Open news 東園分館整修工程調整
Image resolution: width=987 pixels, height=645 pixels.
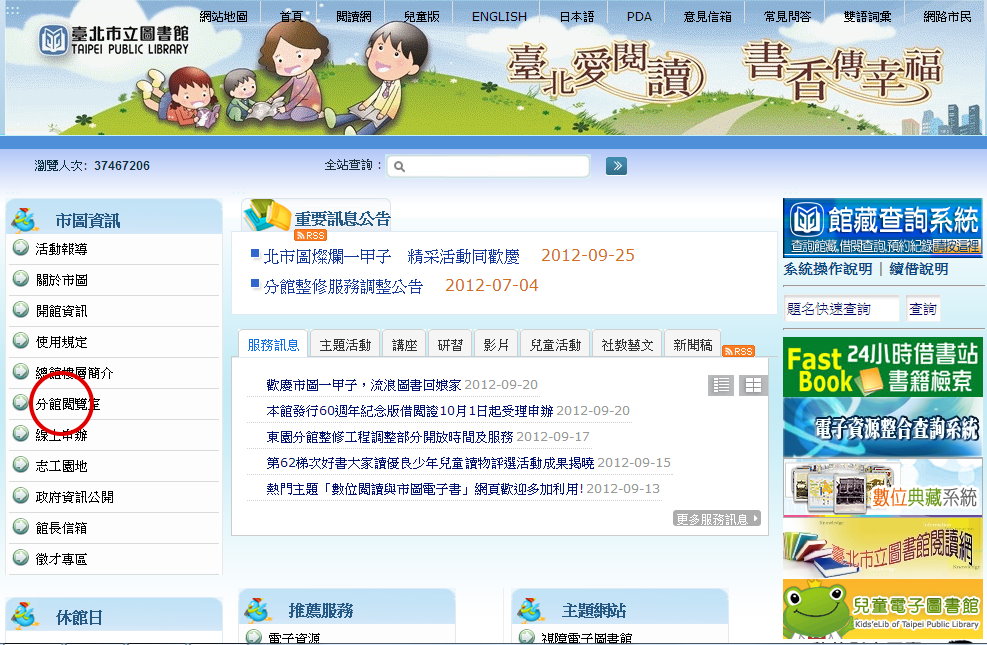tap(390, 437)
